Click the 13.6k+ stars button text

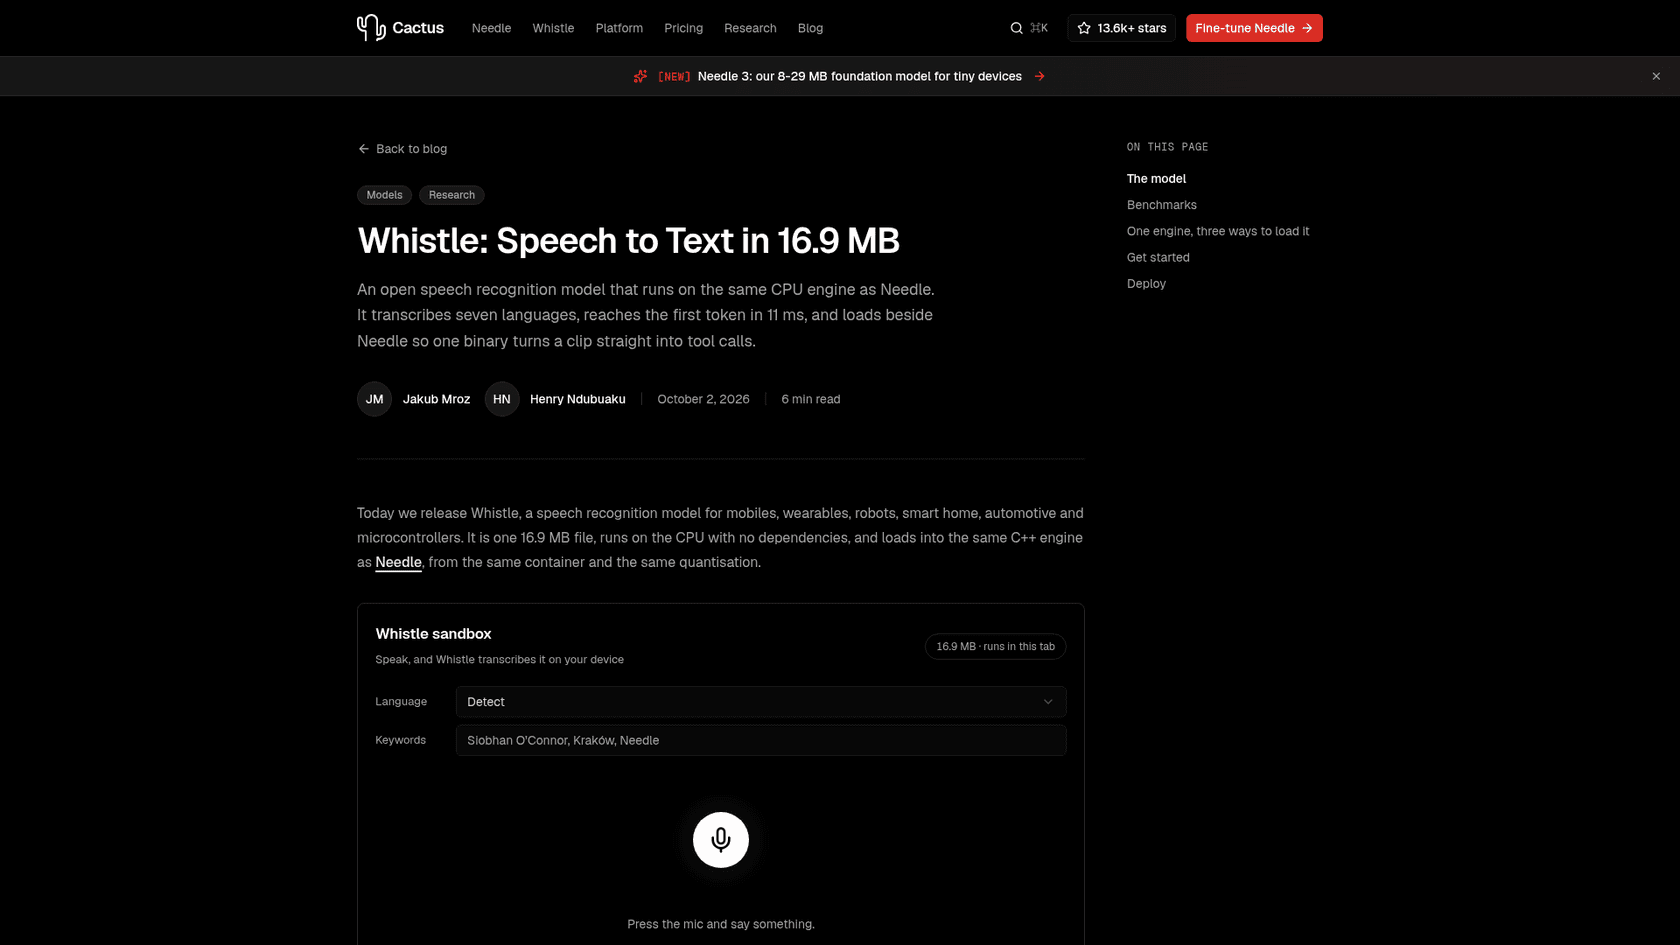pyautogui.click(x=1131, y=28)
